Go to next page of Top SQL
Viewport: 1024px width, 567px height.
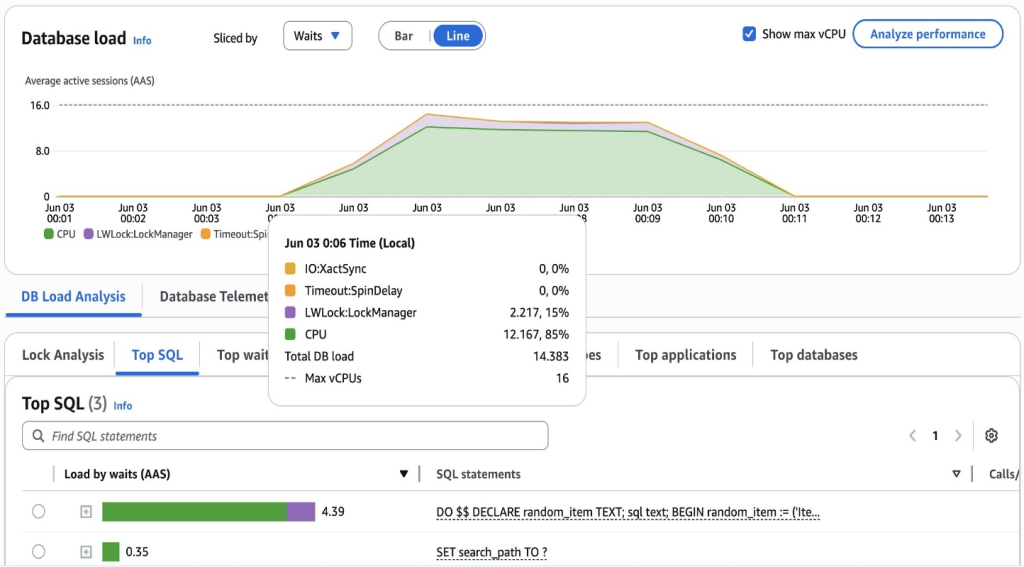click(x=958, y=436)
